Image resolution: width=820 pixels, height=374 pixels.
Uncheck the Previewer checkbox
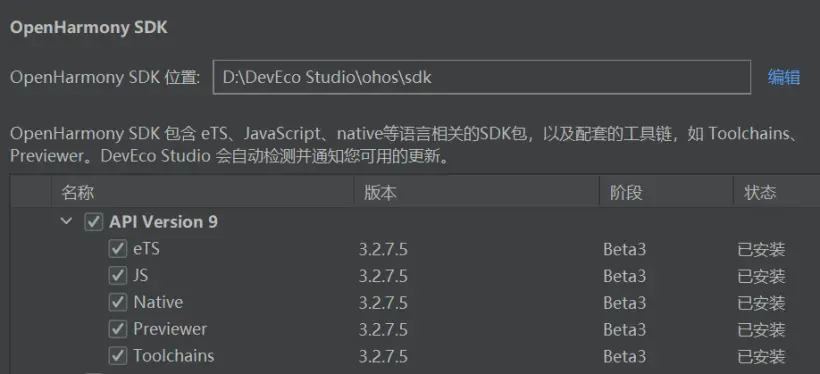(x=118, y=329)
